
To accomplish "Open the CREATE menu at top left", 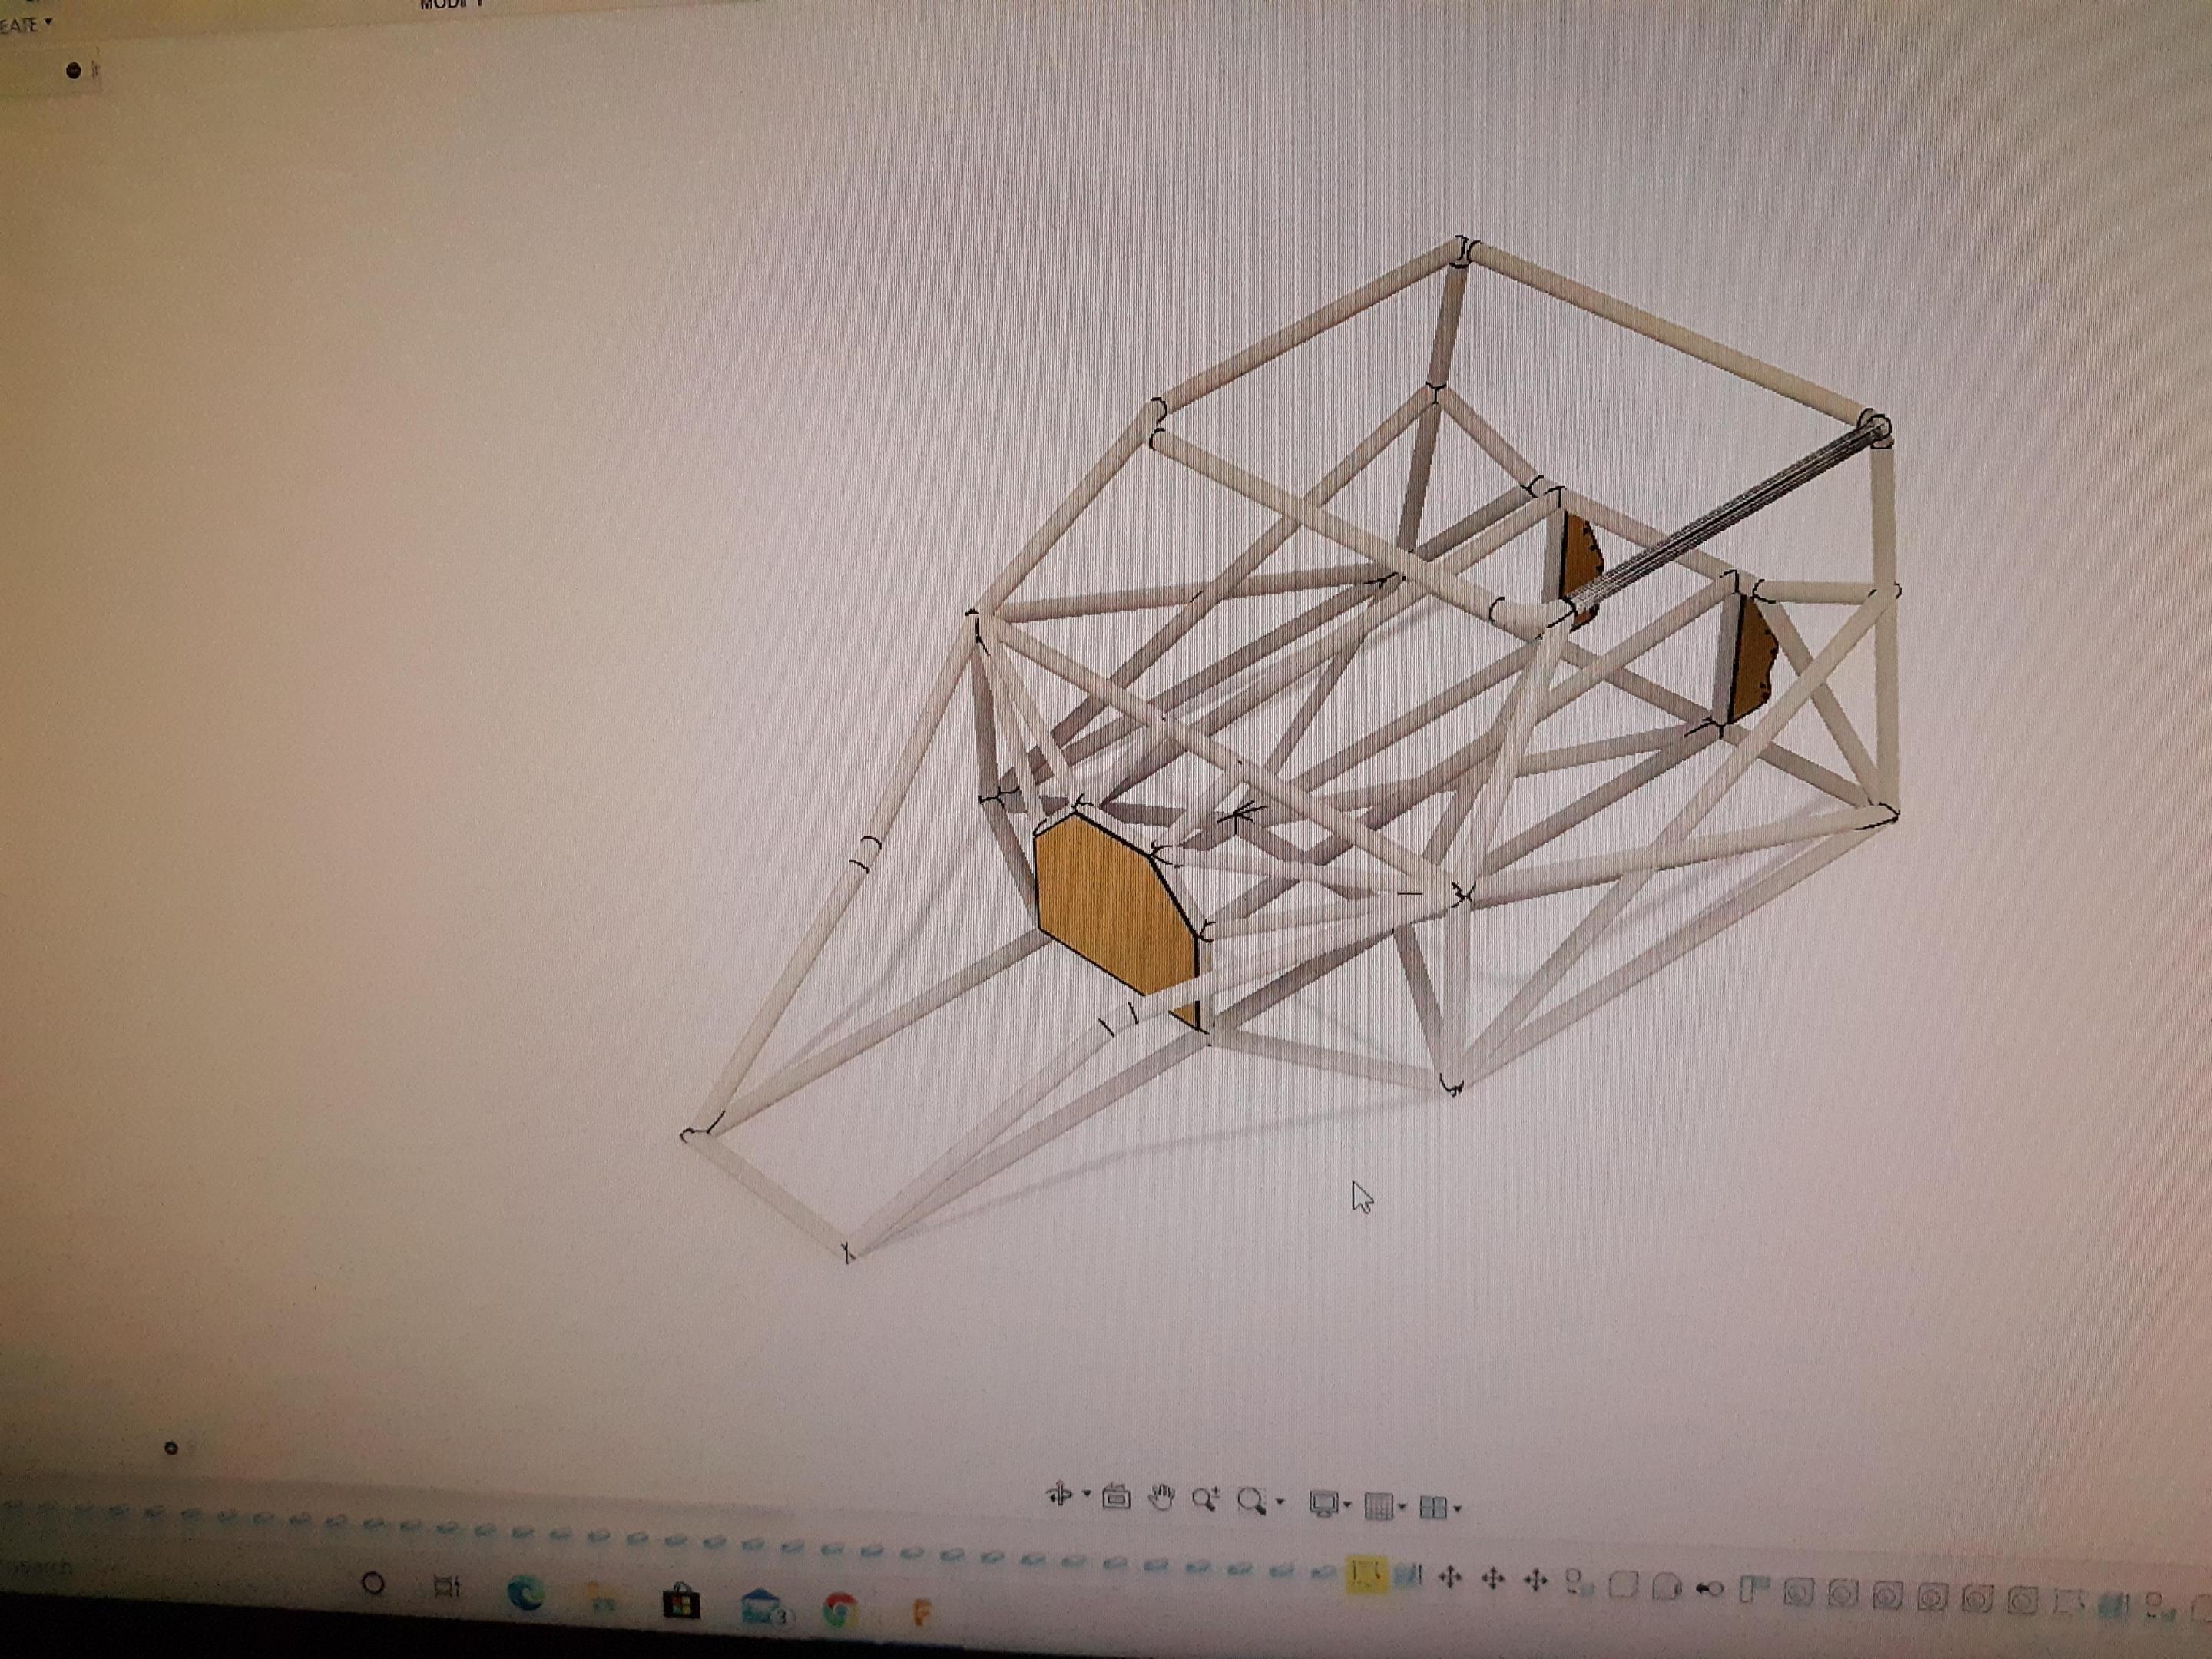I will [24, 24].
